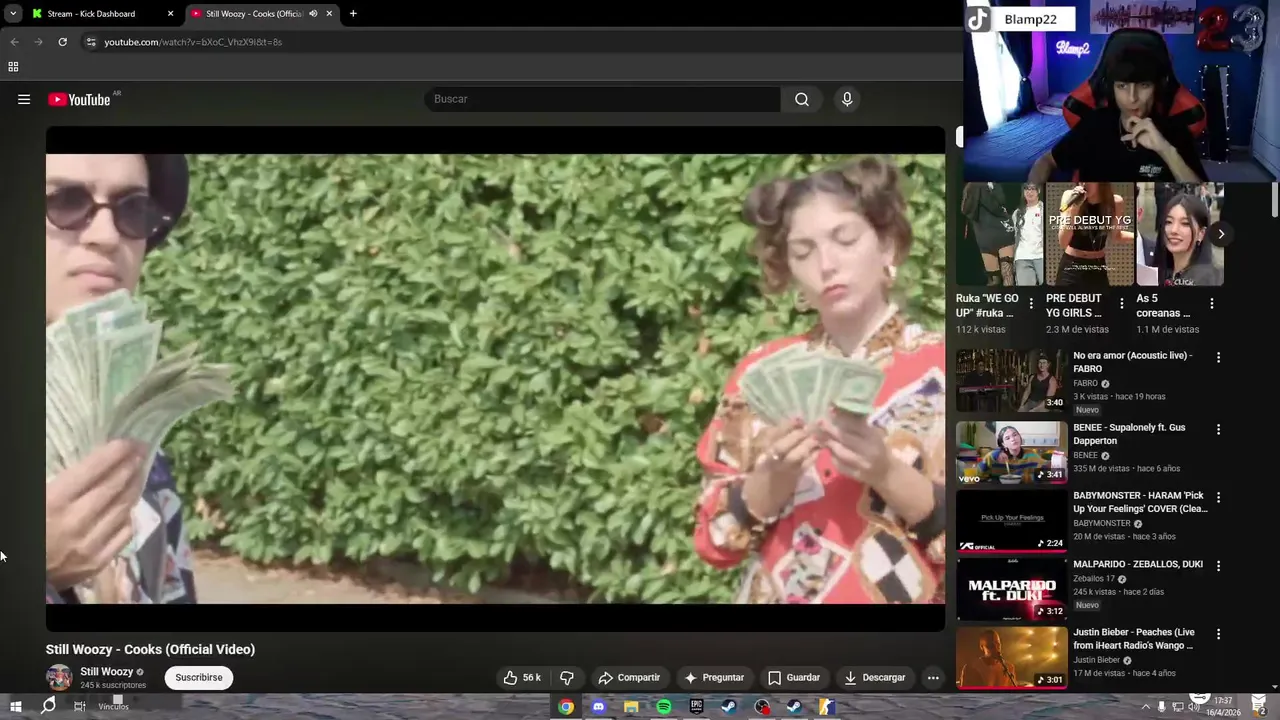
Task: Open the Preguntar AI button
Action: pyautogui.click(x=714, y=677)
